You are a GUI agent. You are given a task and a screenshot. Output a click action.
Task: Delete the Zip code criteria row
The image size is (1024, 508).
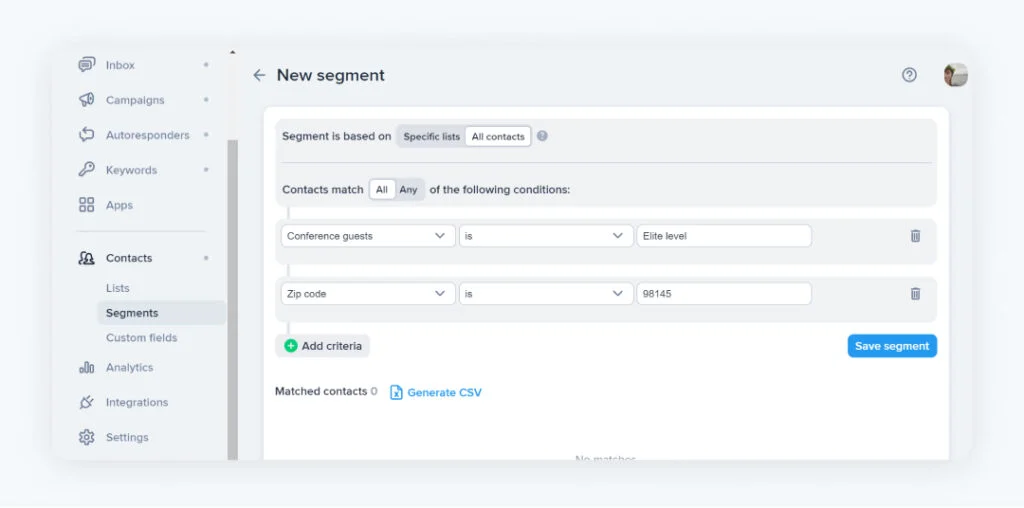pyautogui.click(x=915, y=294)
